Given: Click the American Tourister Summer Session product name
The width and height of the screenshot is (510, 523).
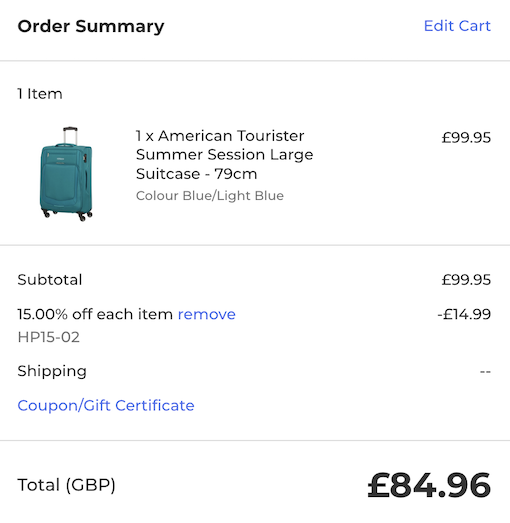Looking at the screenshot, I should (x=224, y=155).
